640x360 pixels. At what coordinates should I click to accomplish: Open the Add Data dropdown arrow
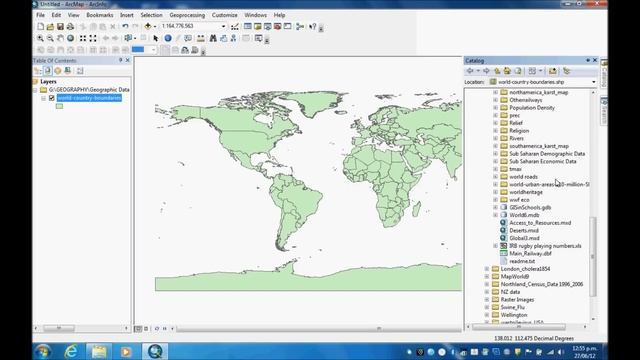coord(155,27)
